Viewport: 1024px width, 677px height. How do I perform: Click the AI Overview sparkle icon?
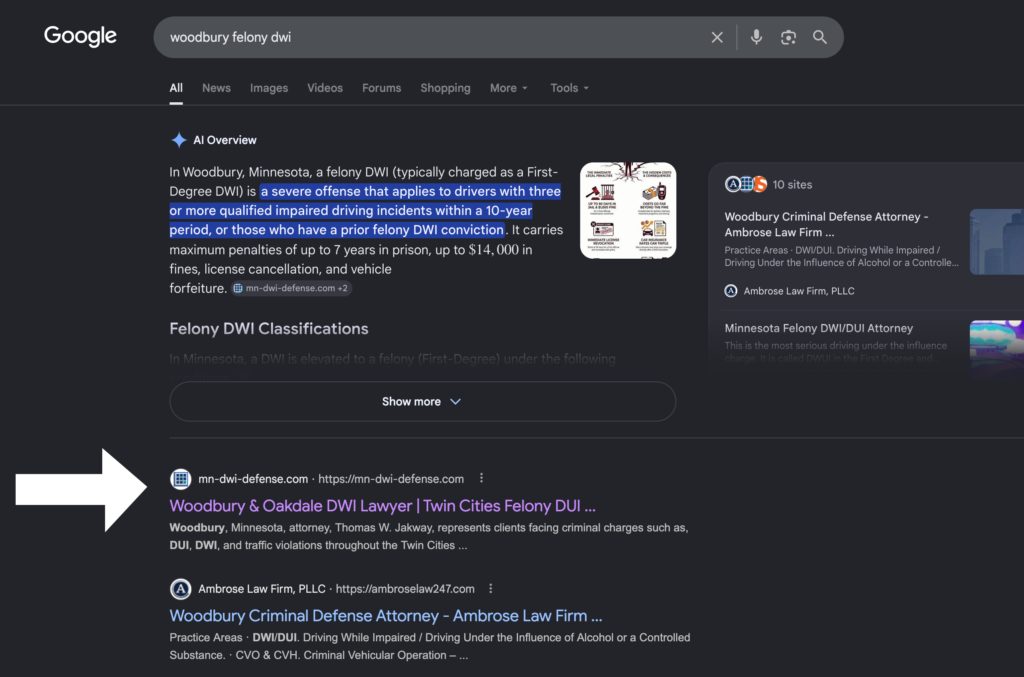tap(178, 140)
